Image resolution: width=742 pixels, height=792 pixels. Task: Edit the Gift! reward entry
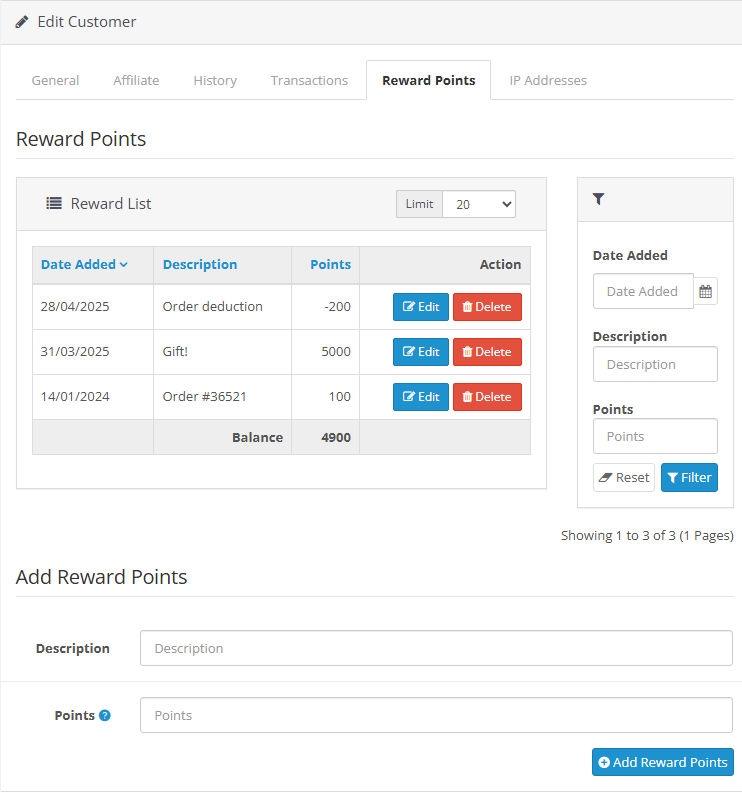pos(420,352)
